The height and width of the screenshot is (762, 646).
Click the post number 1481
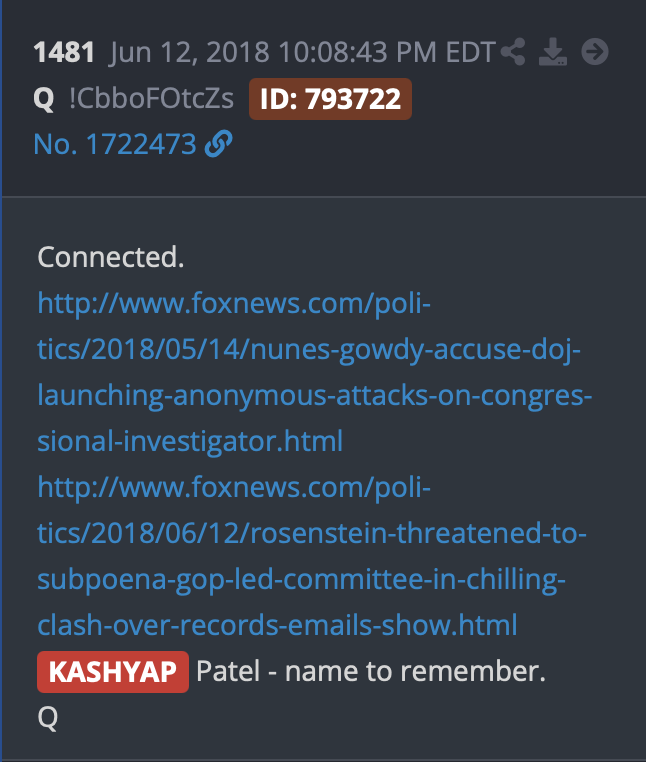click(x=63, y=53)
